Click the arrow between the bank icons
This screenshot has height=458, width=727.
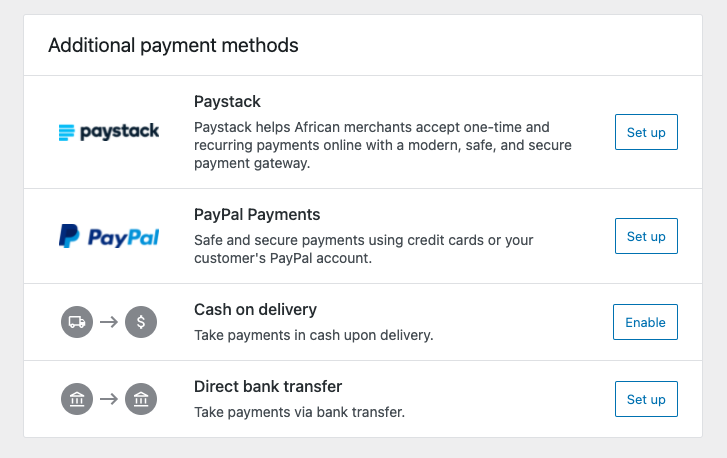pyautogui.click(x=109, y=399)
